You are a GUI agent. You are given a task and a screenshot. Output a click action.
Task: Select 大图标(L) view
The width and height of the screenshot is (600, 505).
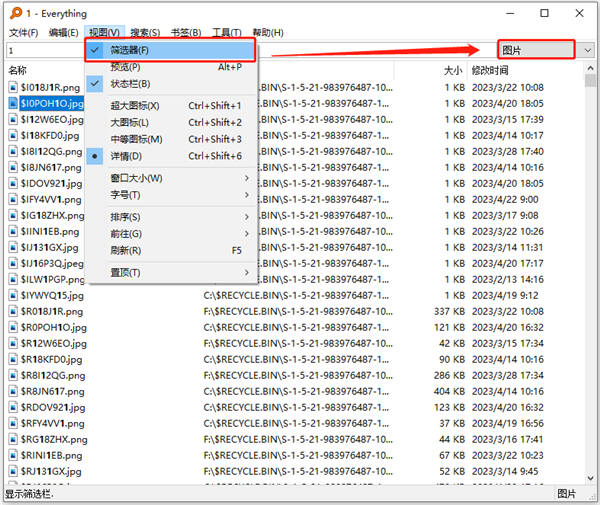(x=170, y=123)
